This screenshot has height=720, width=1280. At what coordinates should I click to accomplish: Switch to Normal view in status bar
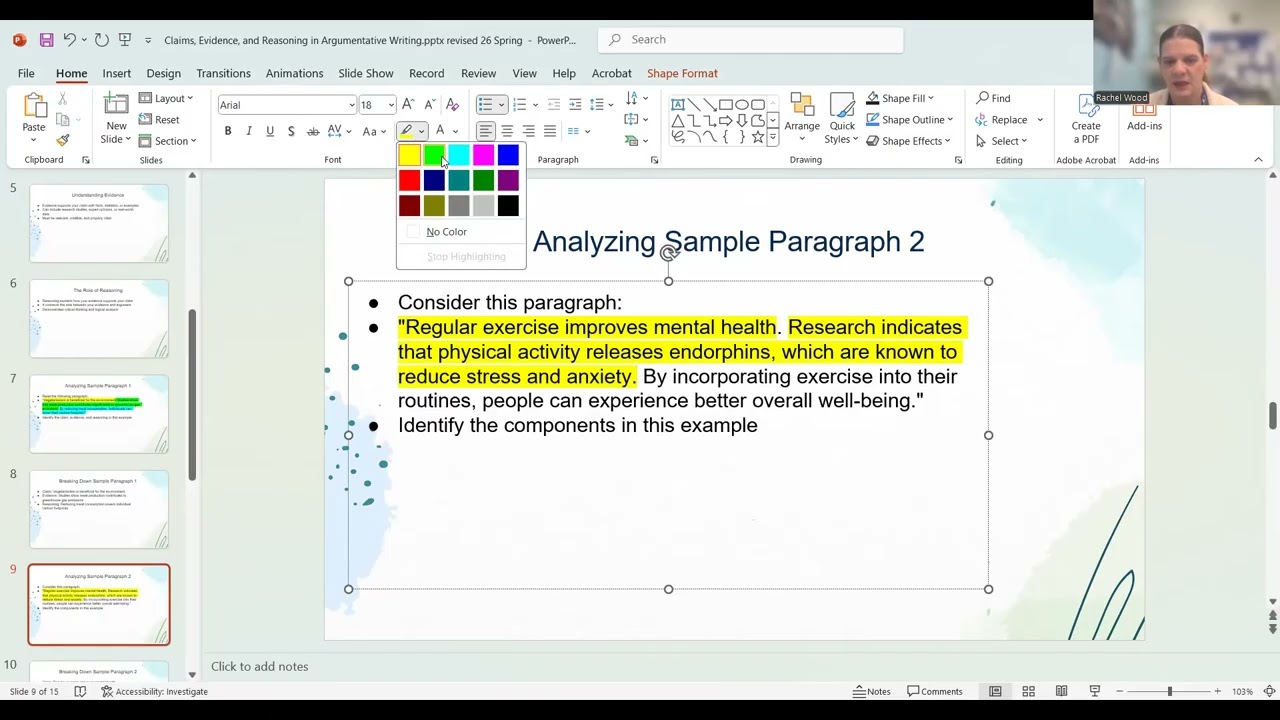[995, 691]
